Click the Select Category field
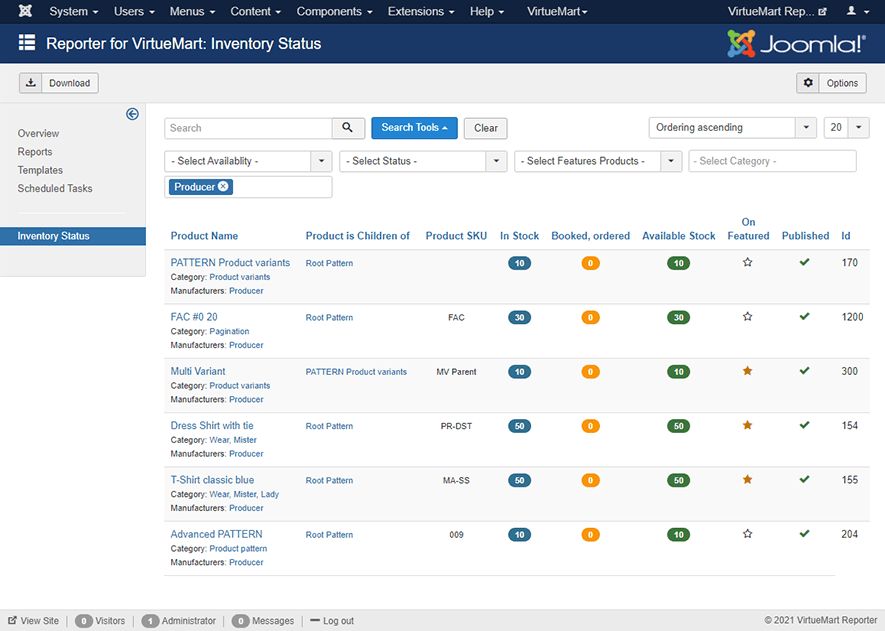Viewport: 885px width, 631px height. click(x=772, y=161)
